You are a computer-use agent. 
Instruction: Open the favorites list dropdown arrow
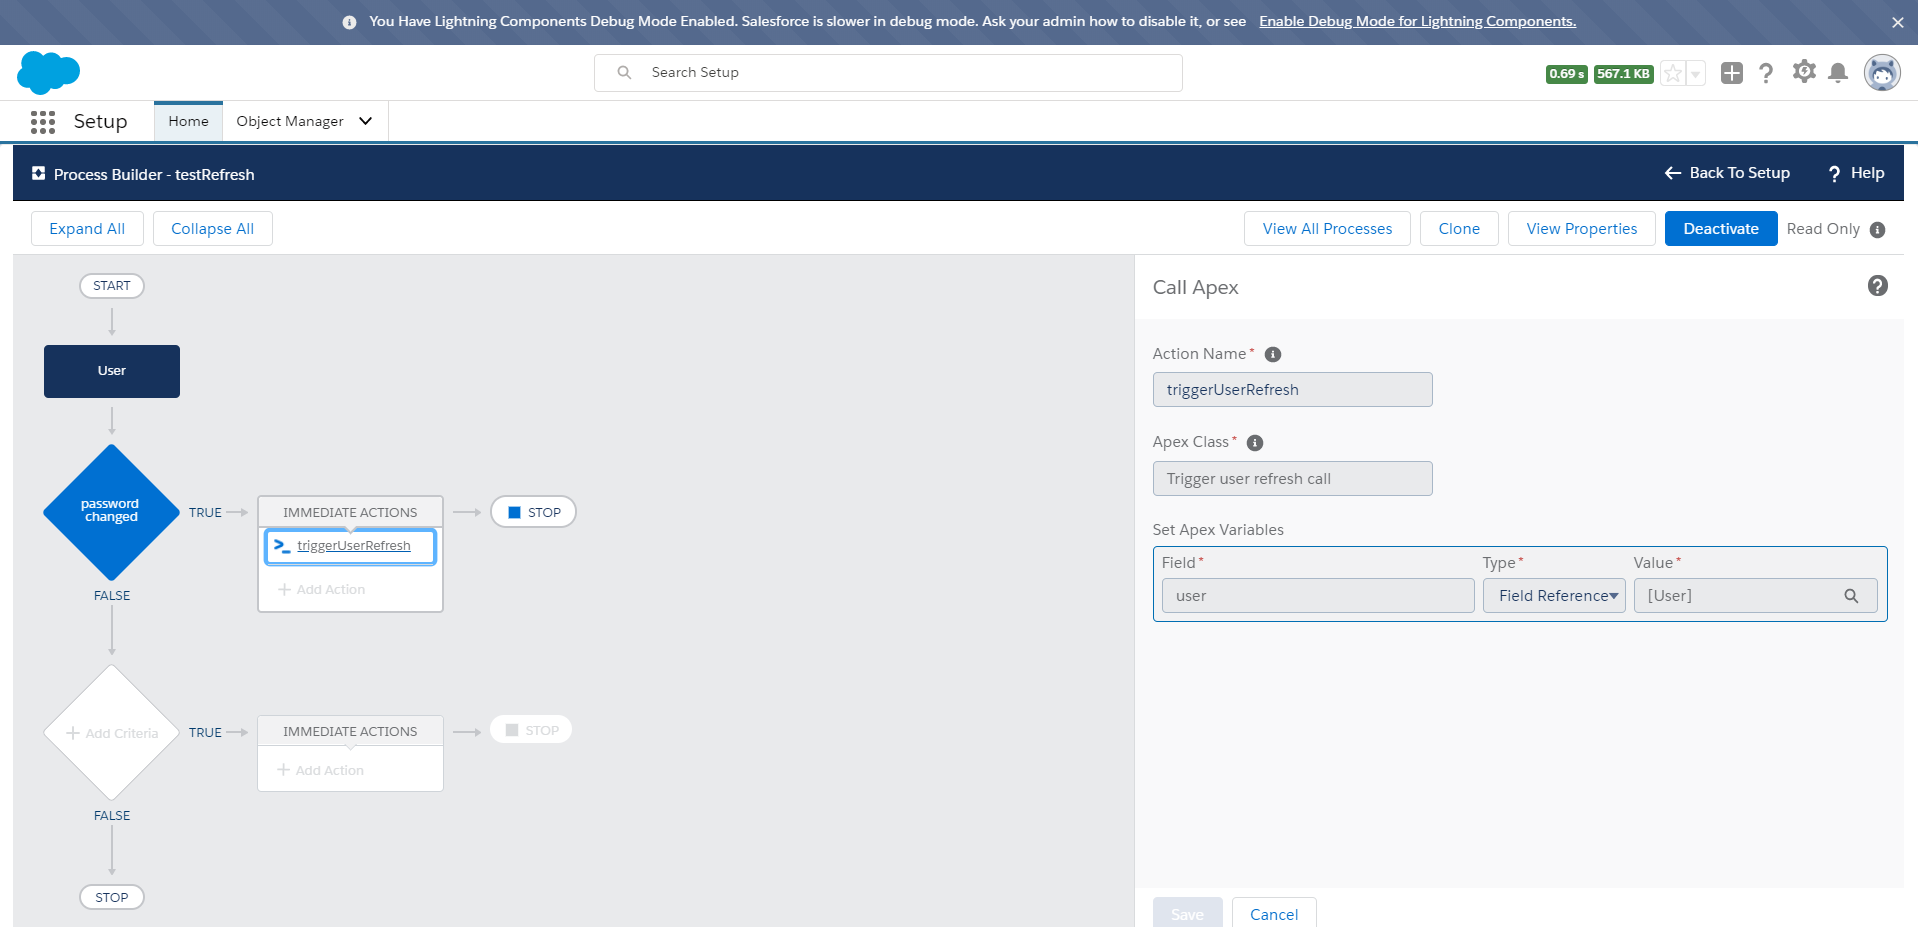pyautogui.click(x=1695, y=73)
